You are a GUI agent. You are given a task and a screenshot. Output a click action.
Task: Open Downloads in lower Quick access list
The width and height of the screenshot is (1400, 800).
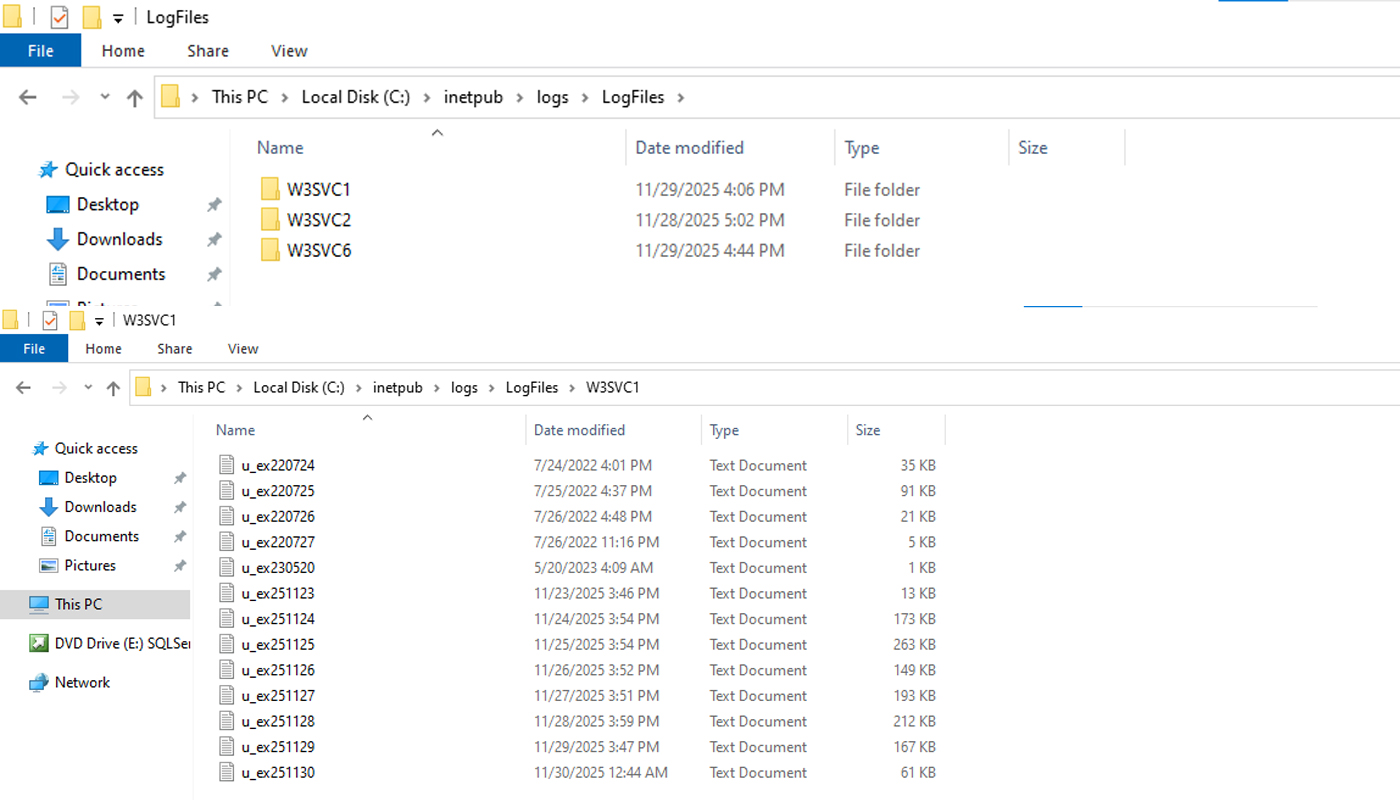click(100, 507)
